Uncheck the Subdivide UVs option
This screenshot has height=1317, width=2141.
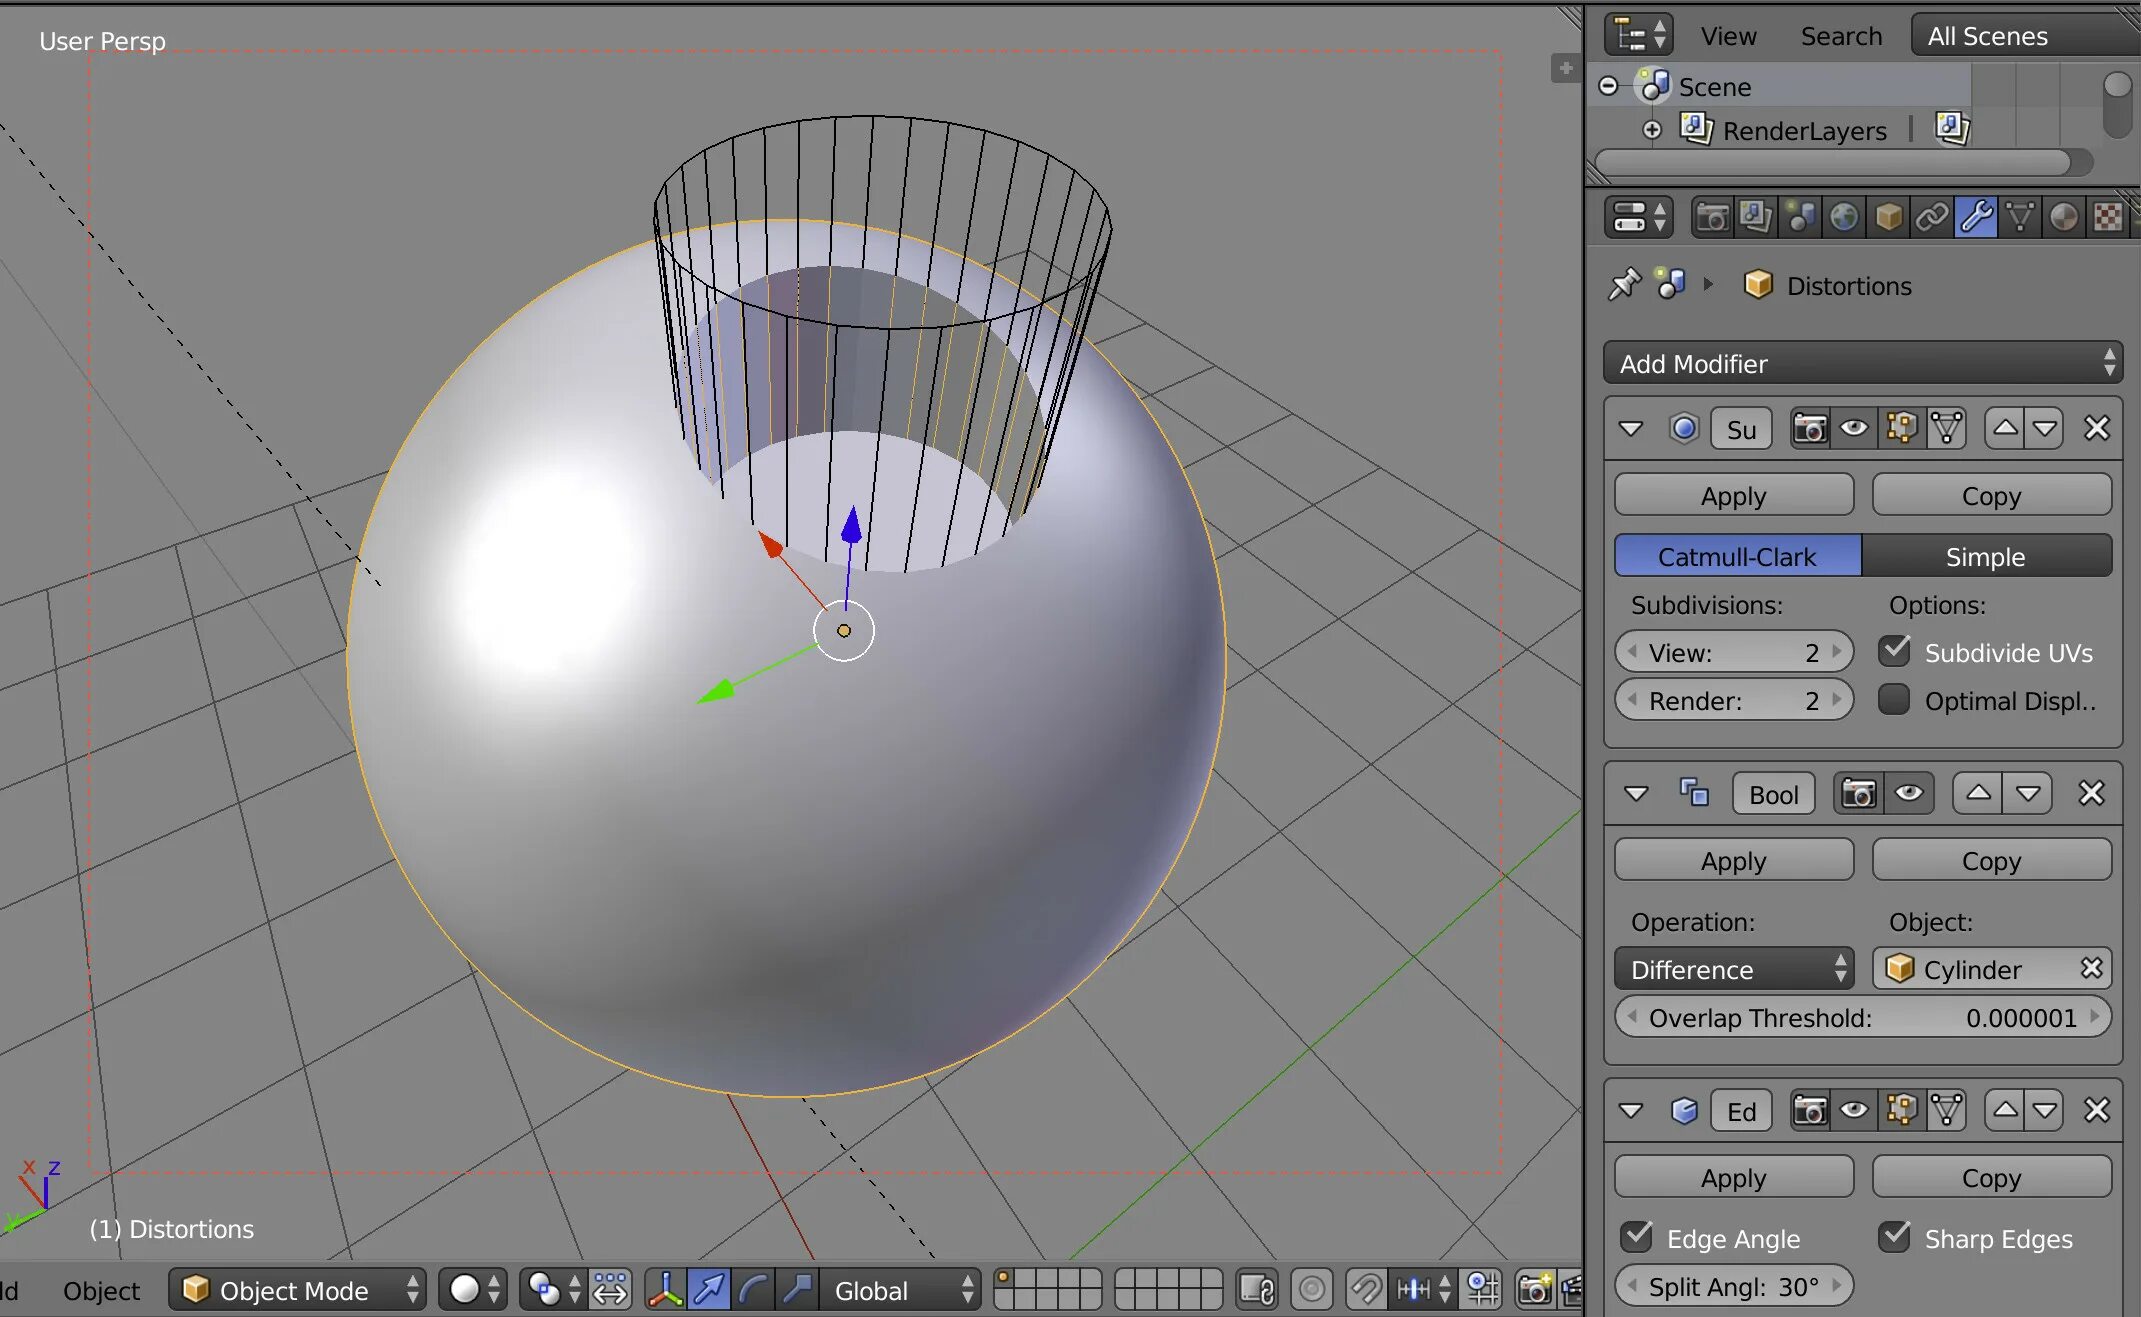(1893, 652)
